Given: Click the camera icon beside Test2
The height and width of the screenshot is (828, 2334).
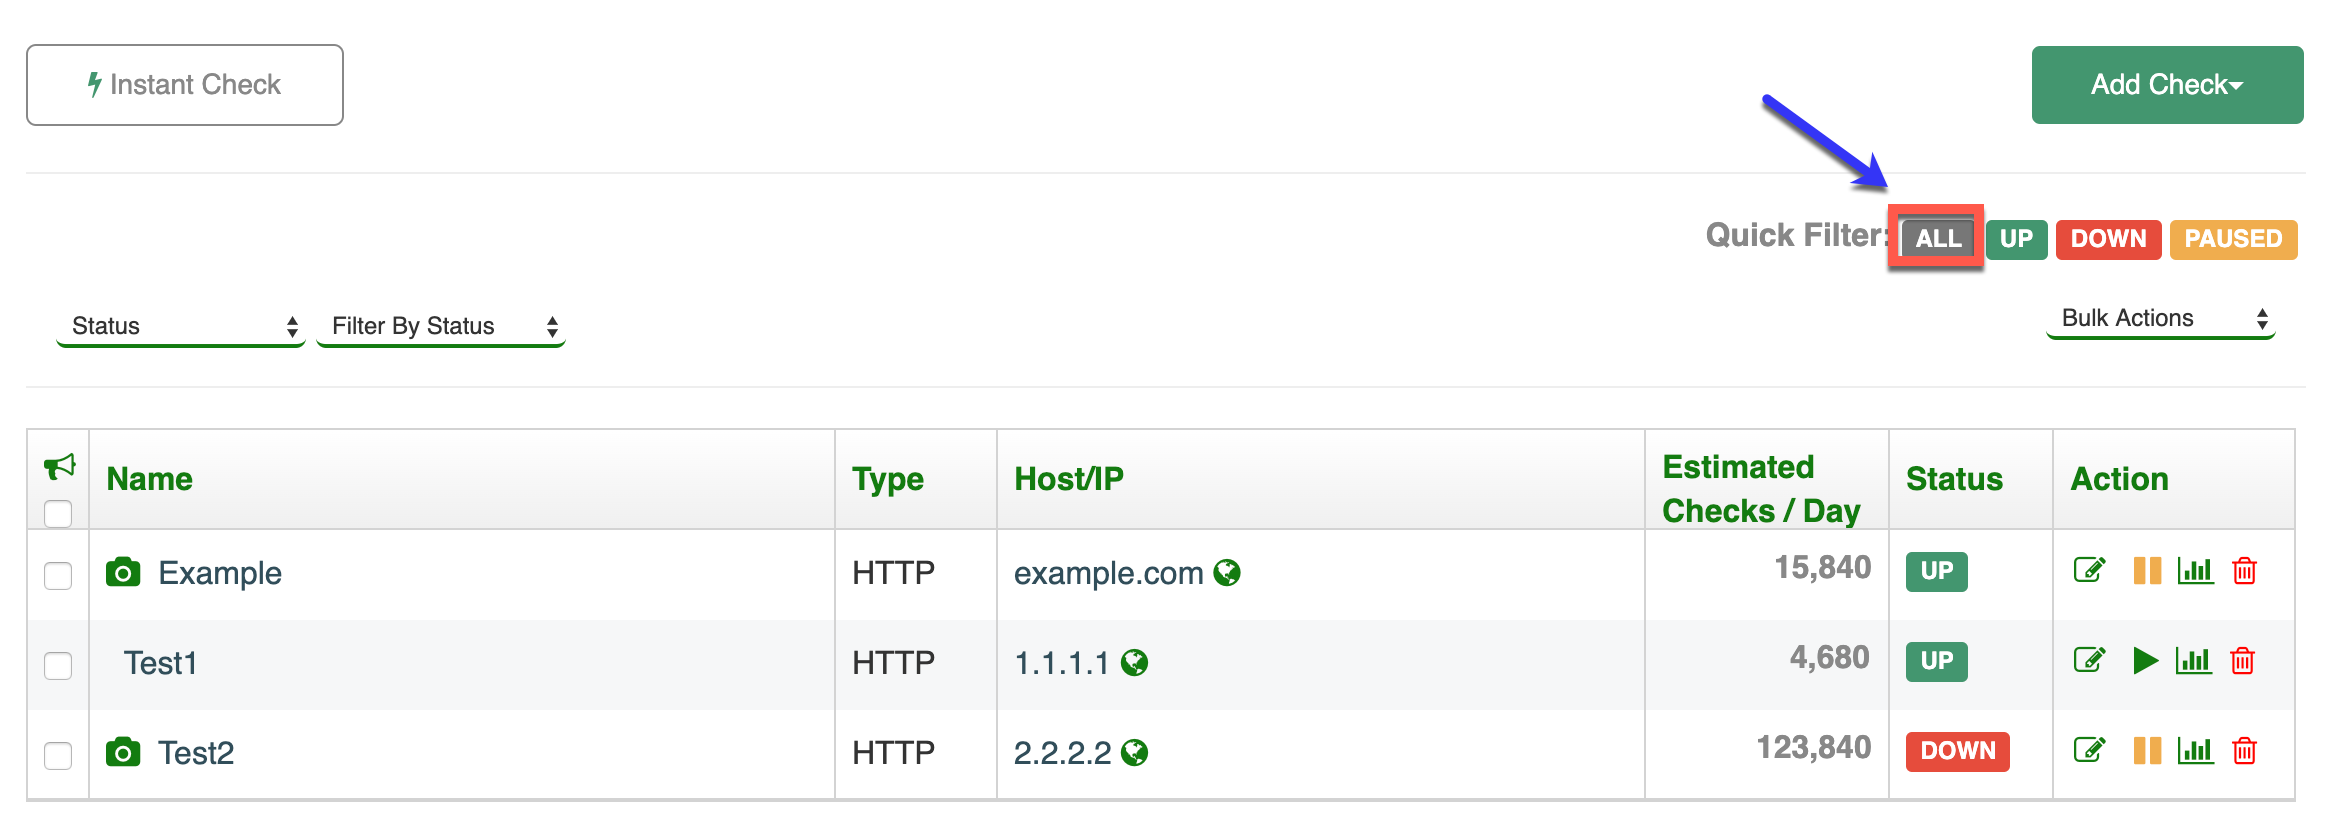Looking at the screenshot, I should [123, 752].
